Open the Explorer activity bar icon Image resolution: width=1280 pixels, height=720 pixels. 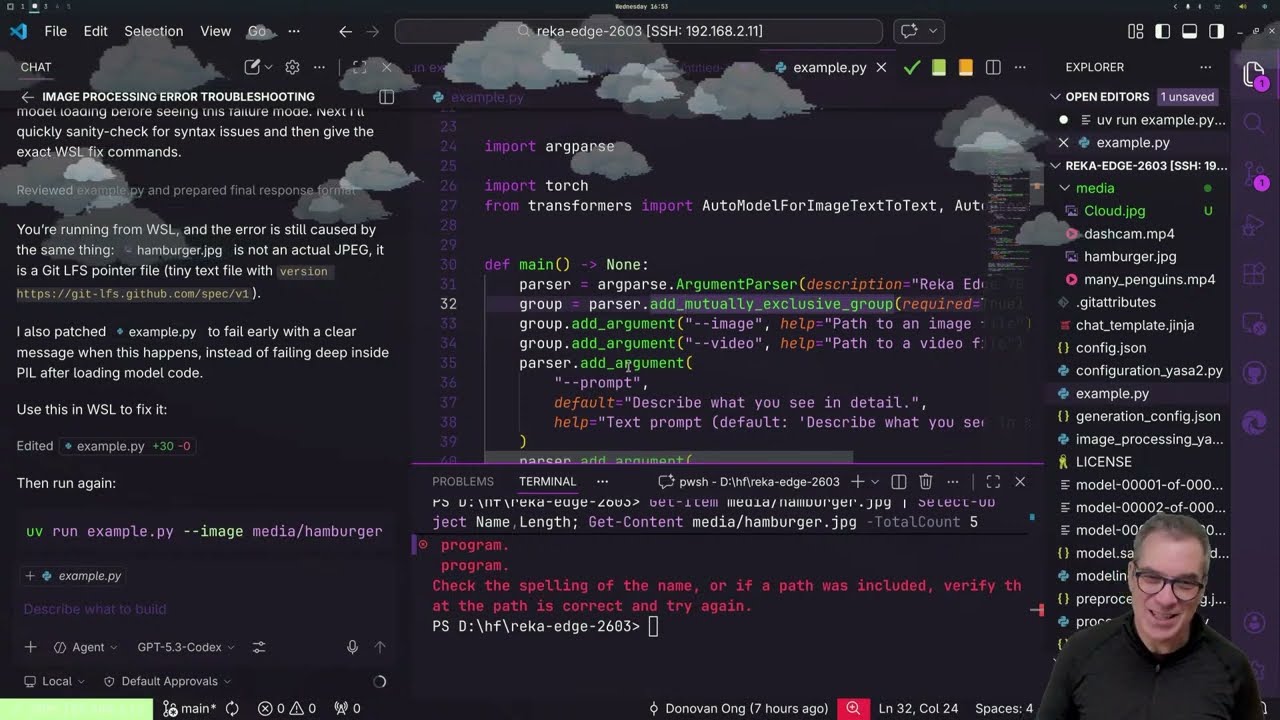click(x=1254, y=76)
